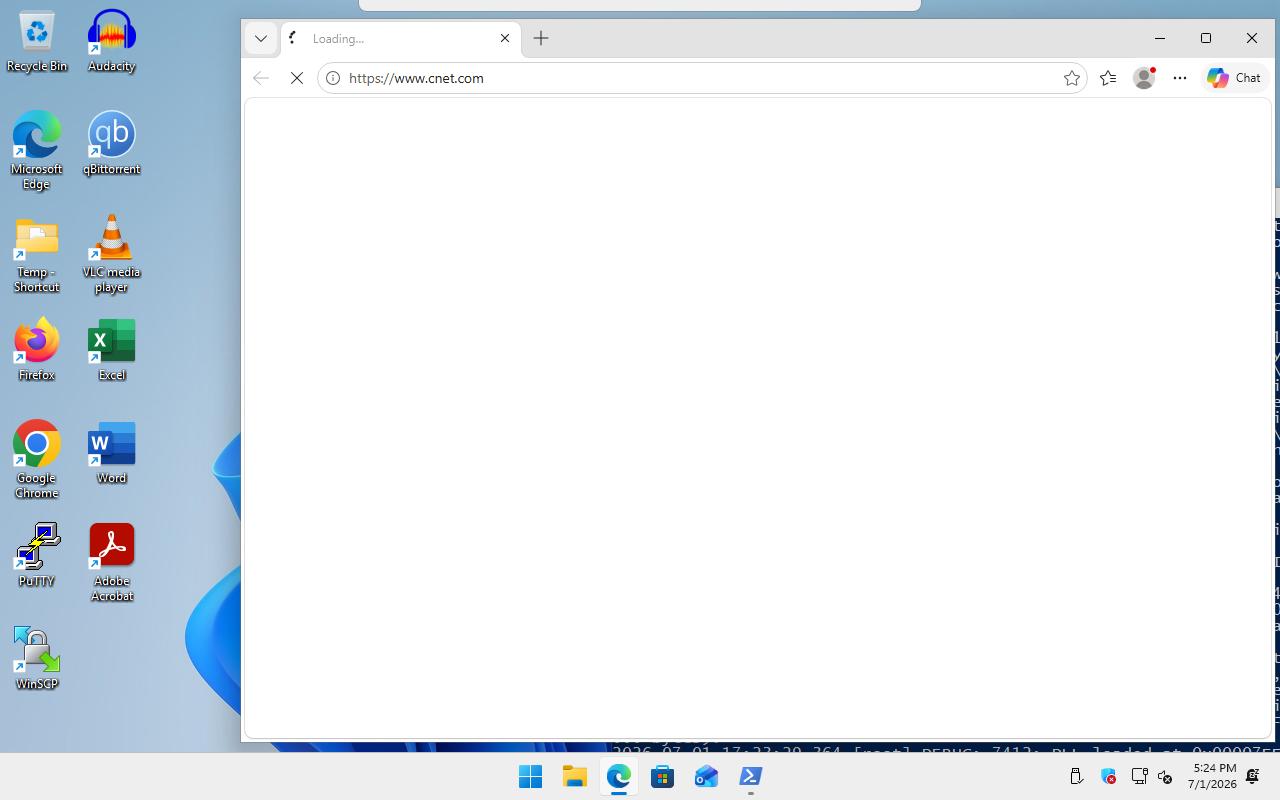Open the Windows Start menu

530,776
